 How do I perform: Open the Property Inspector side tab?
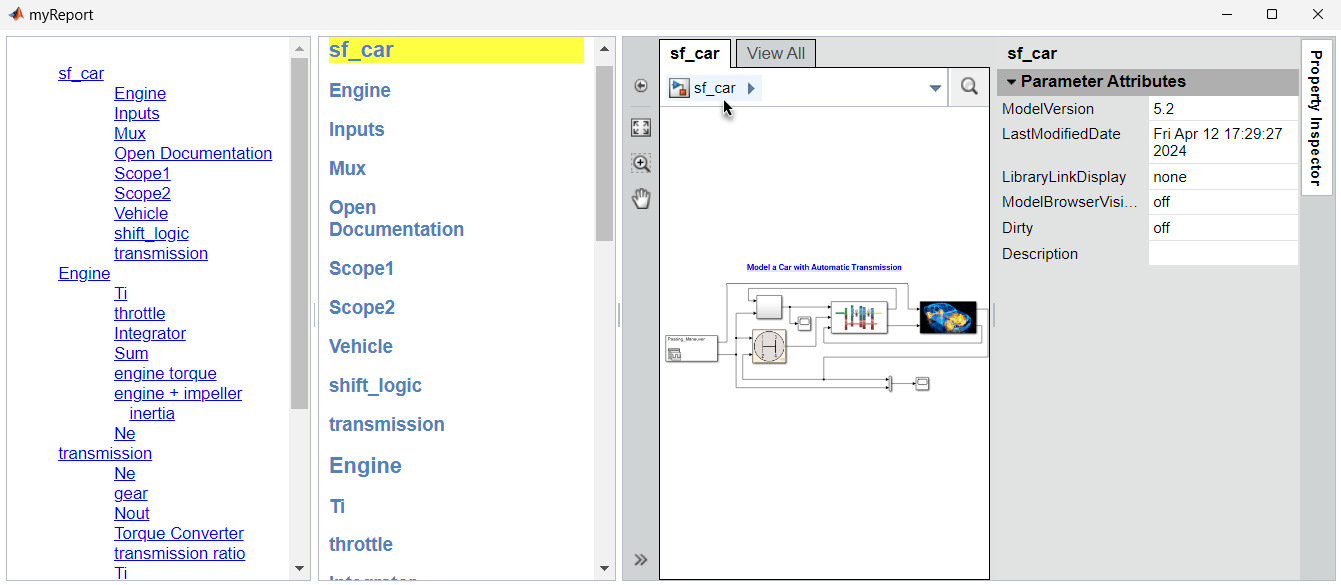tap(1316, 117)
